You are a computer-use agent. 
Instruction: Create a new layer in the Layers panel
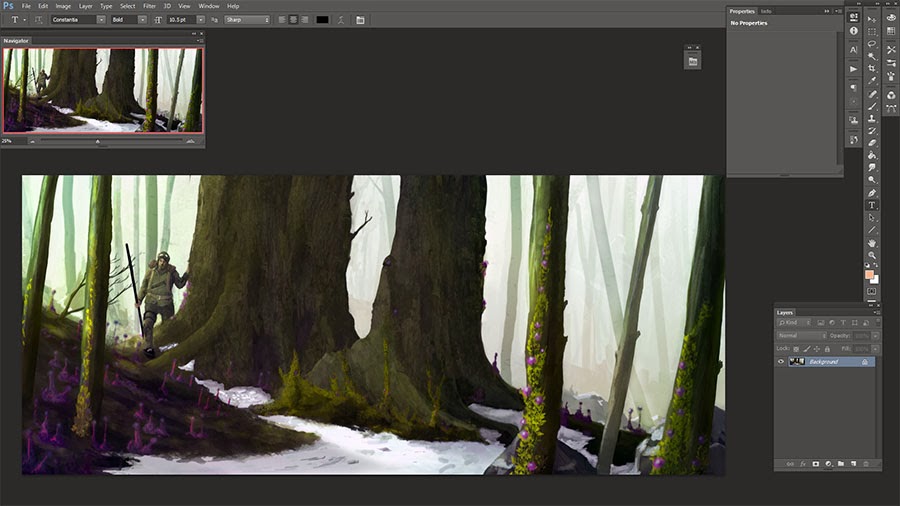[x=854, y=464]
